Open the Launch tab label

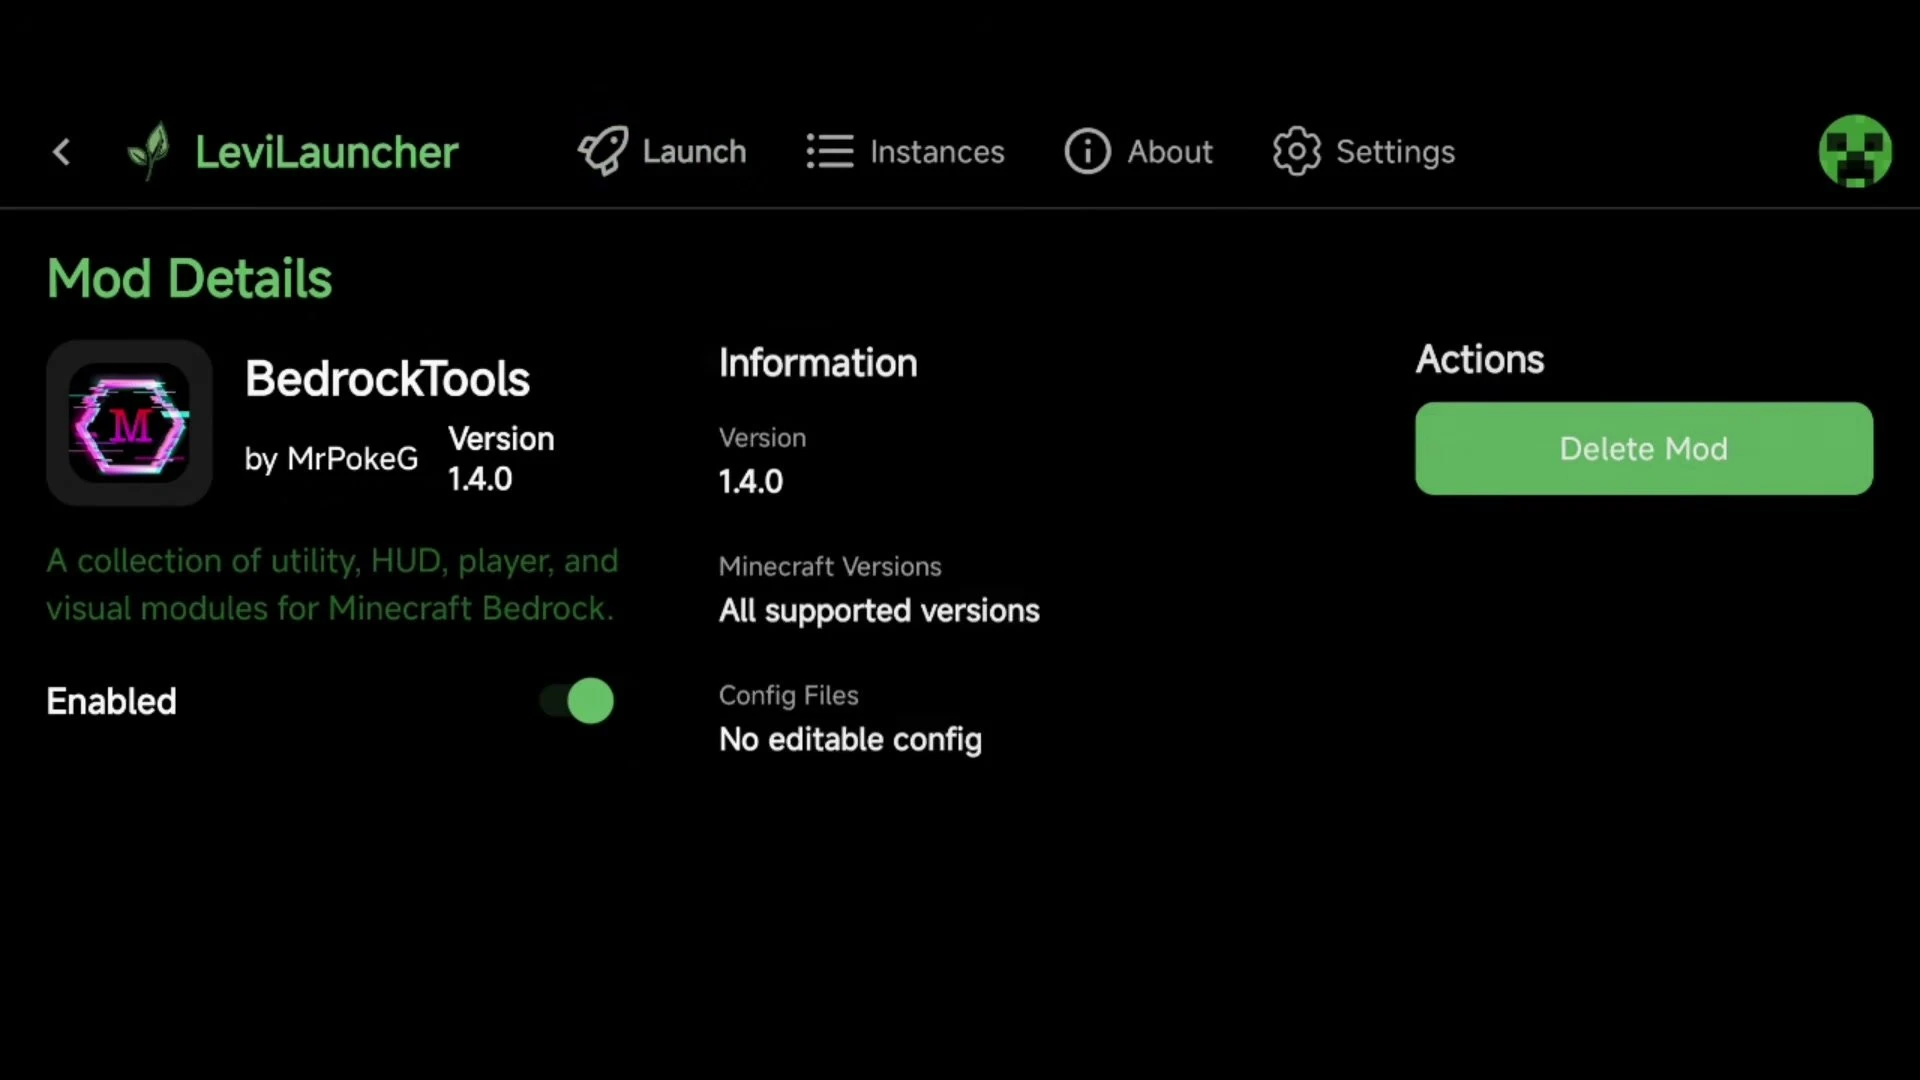(694, 152)
